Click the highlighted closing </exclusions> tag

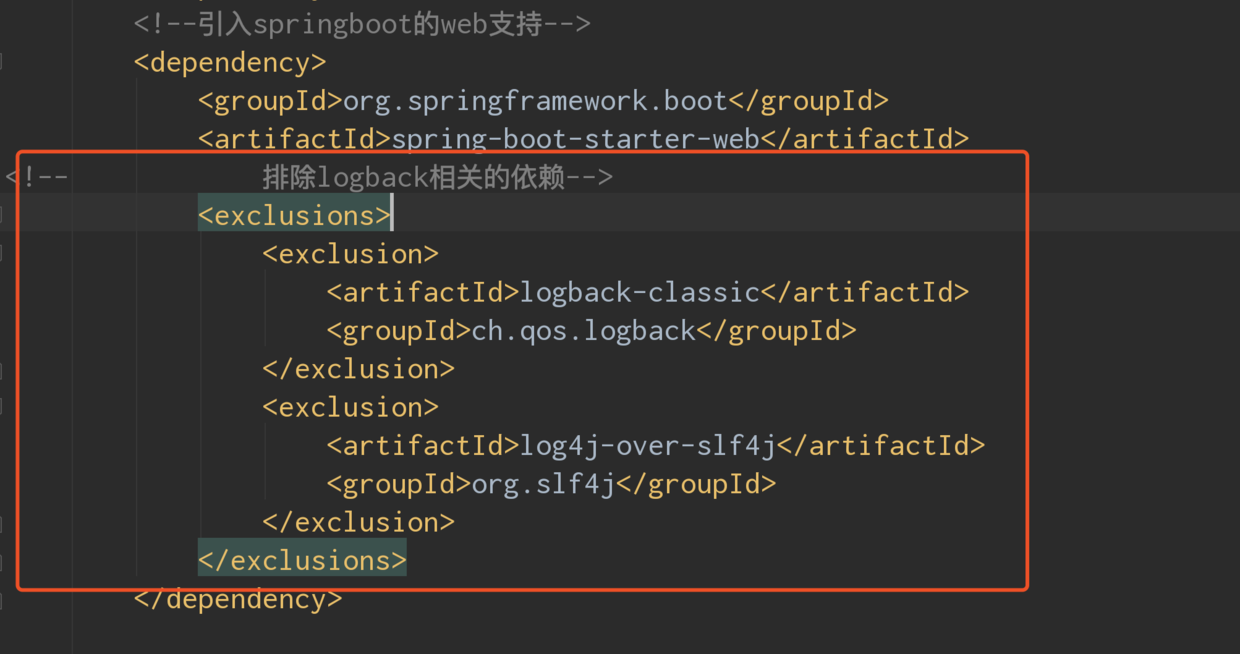click(x=302, y=560)
